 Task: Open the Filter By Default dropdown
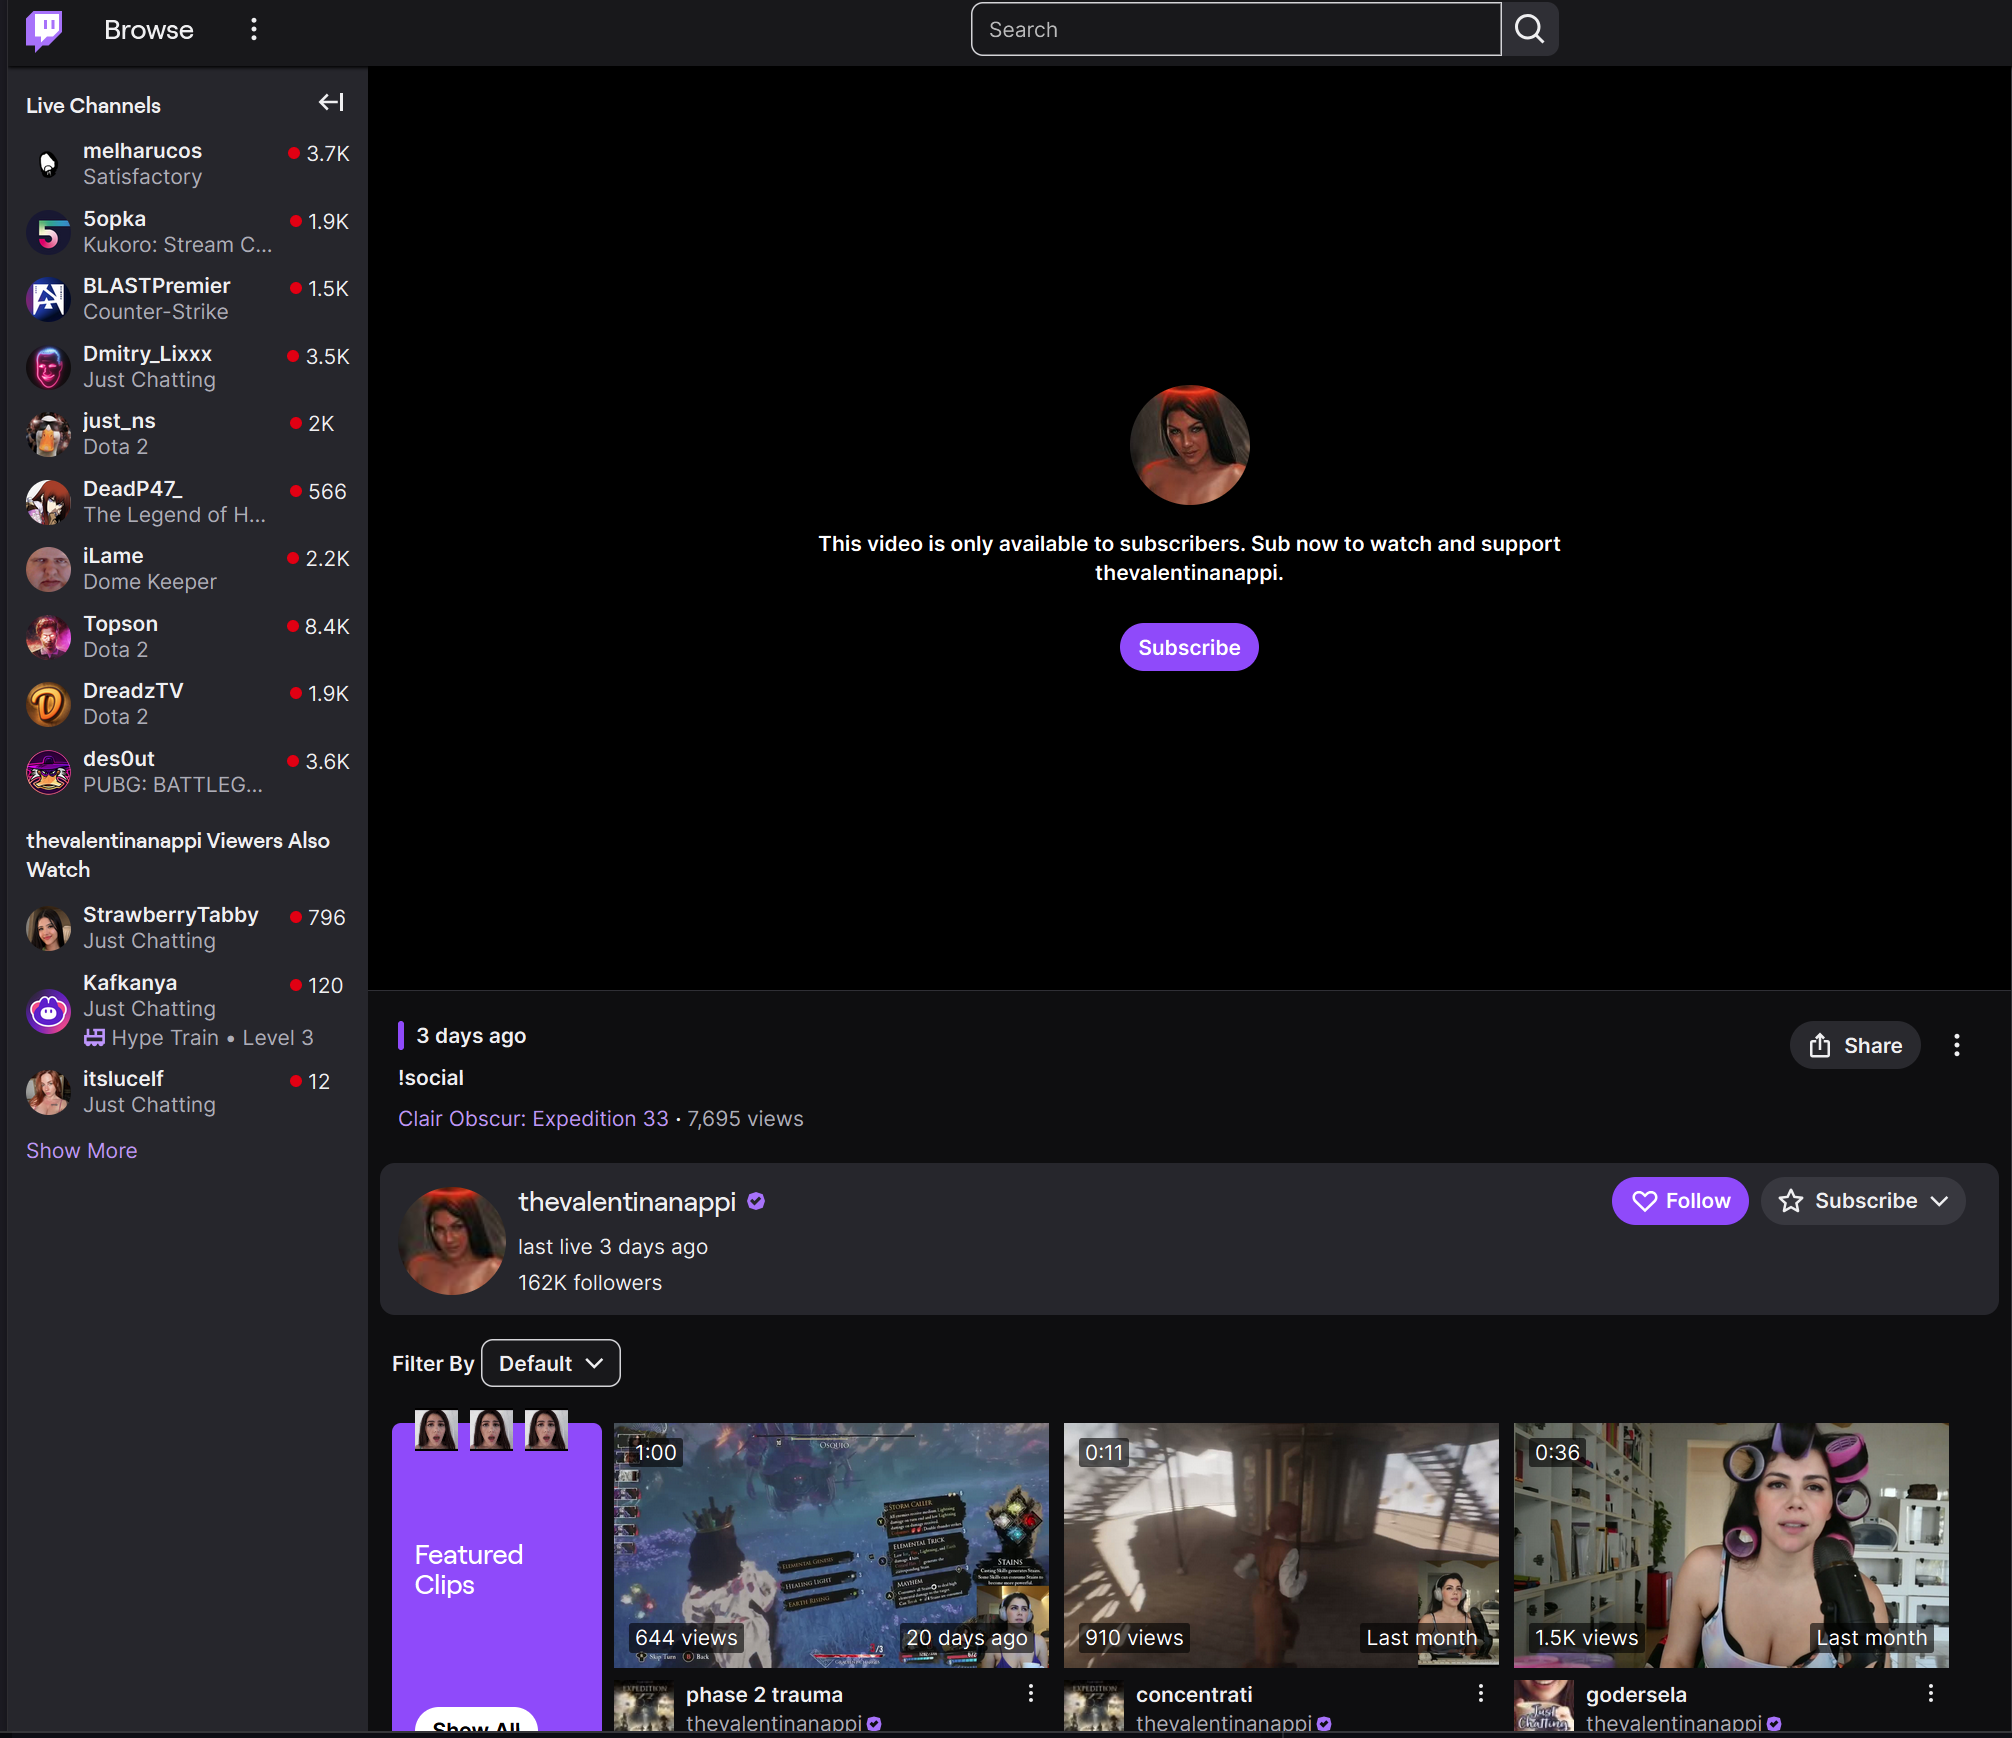click(x=550, y=1363)
